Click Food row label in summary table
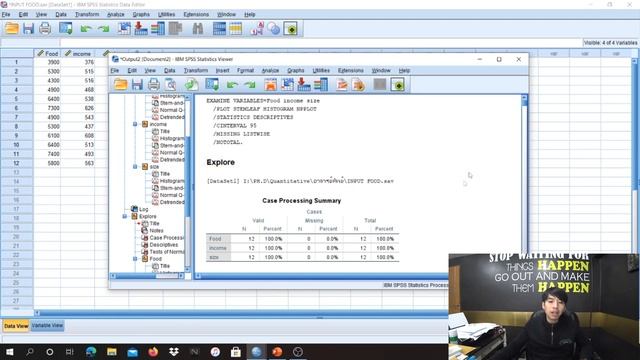The image size is (640, 360). [218, 239]
